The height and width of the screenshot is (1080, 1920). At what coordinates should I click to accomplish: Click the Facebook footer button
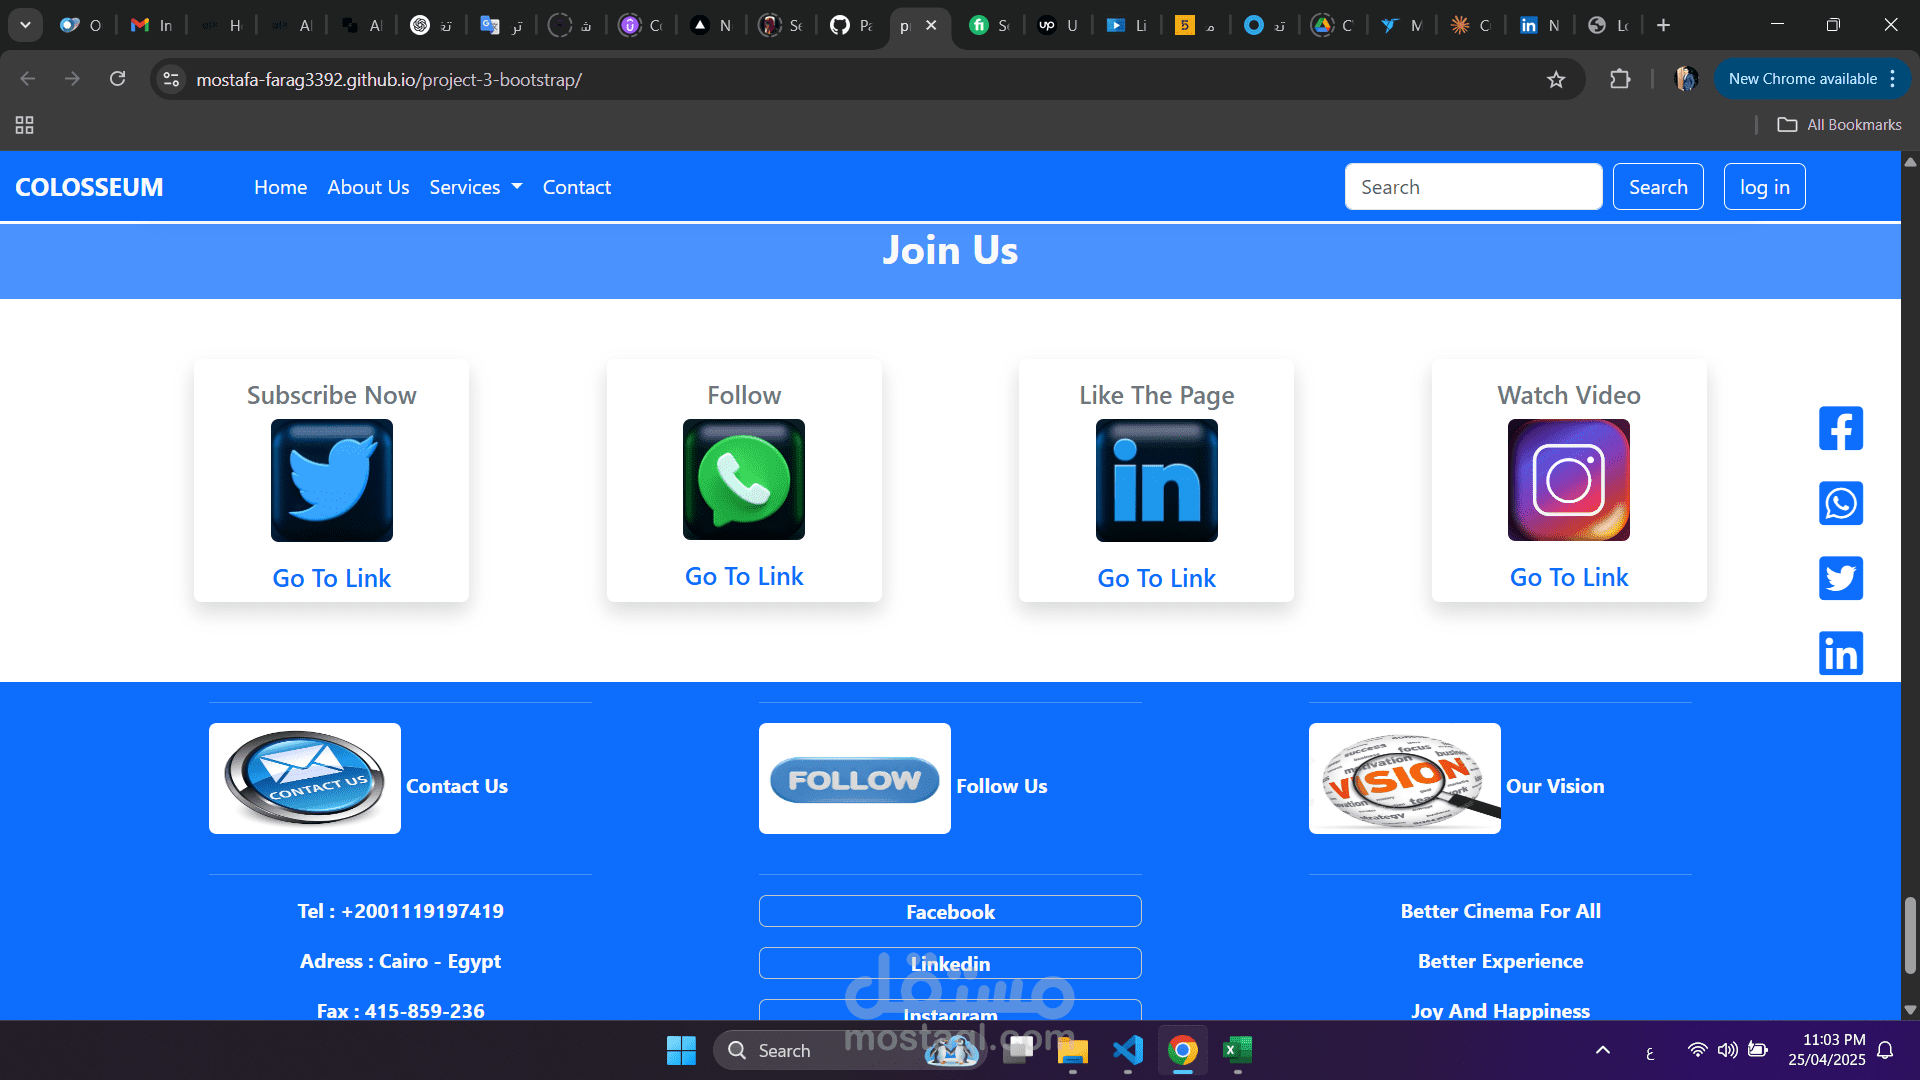(x=950, y=912)
